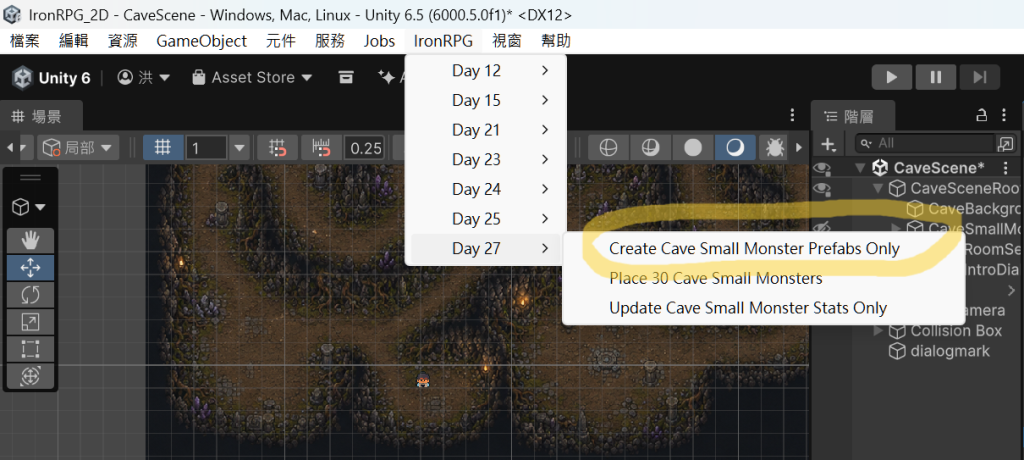Select the Hand view tool
The width and height of the screenshot is (1024, 460).
pyautogui.click(x=31, y=241)
